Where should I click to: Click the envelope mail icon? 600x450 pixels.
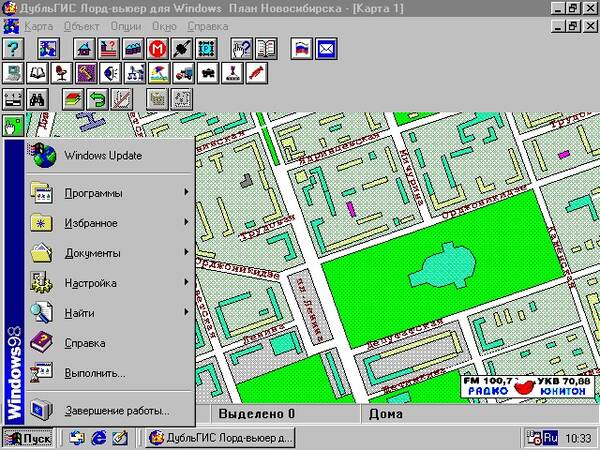click(x=326, y=49)
